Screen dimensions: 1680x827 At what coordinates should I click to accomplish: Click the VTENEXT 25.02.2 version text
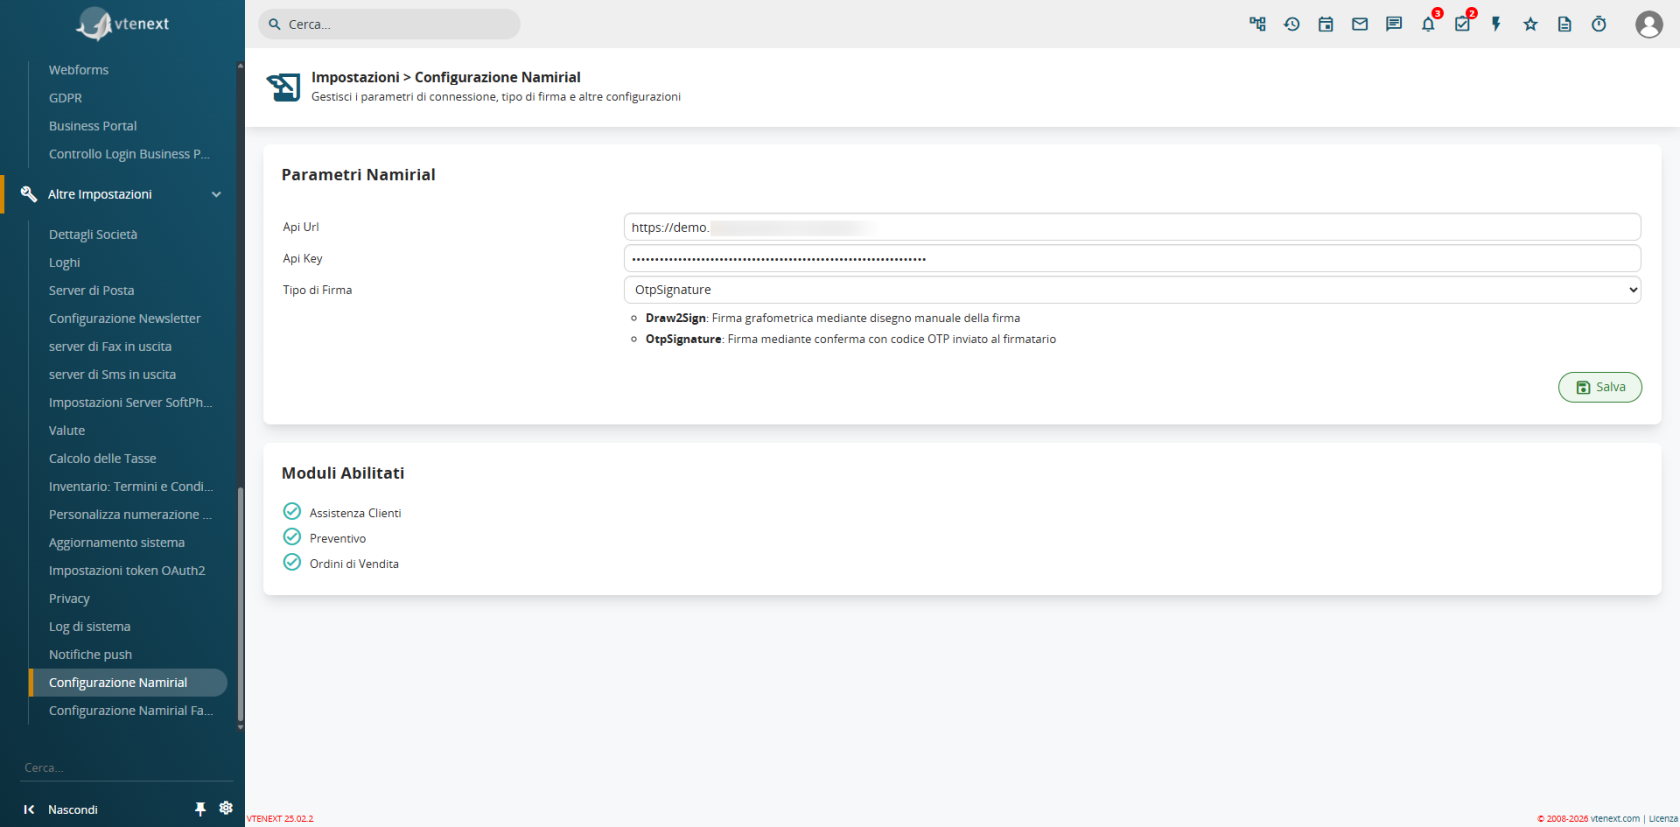(x=280, y=819)
